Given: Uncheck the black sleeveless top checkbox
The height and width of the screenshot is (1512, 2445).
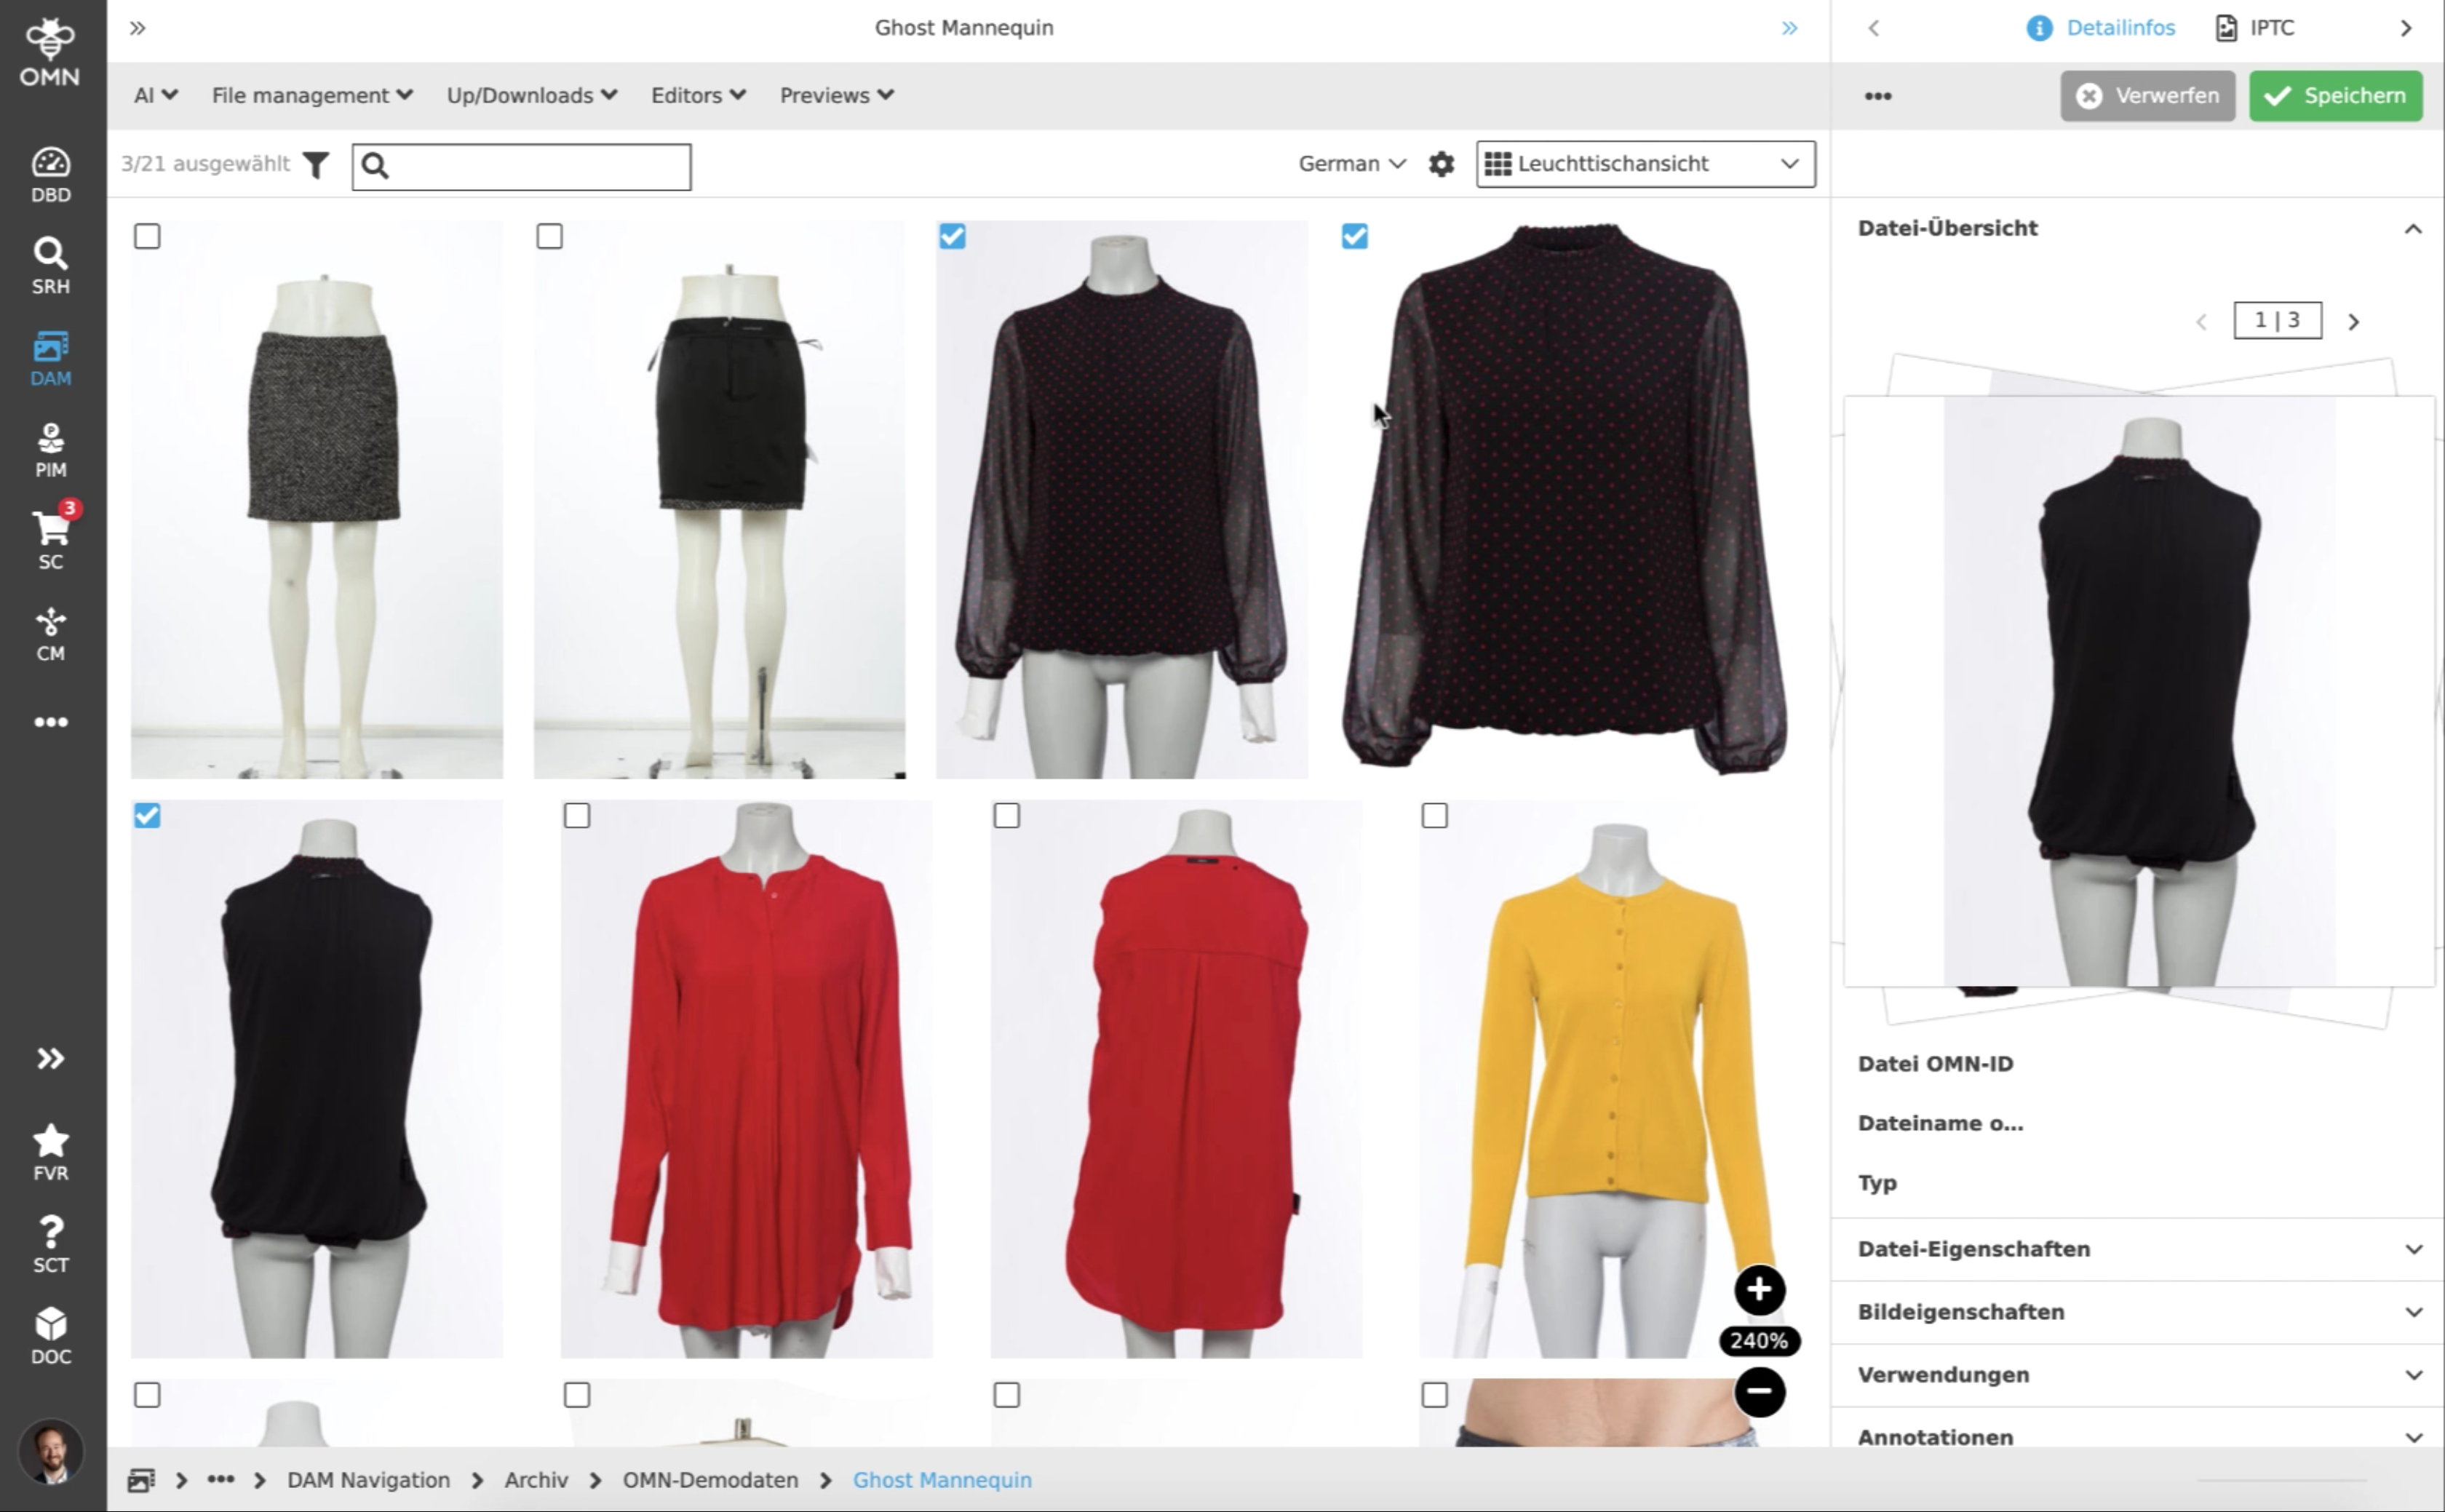Looking at the screenshot, I should pos(147,816).
